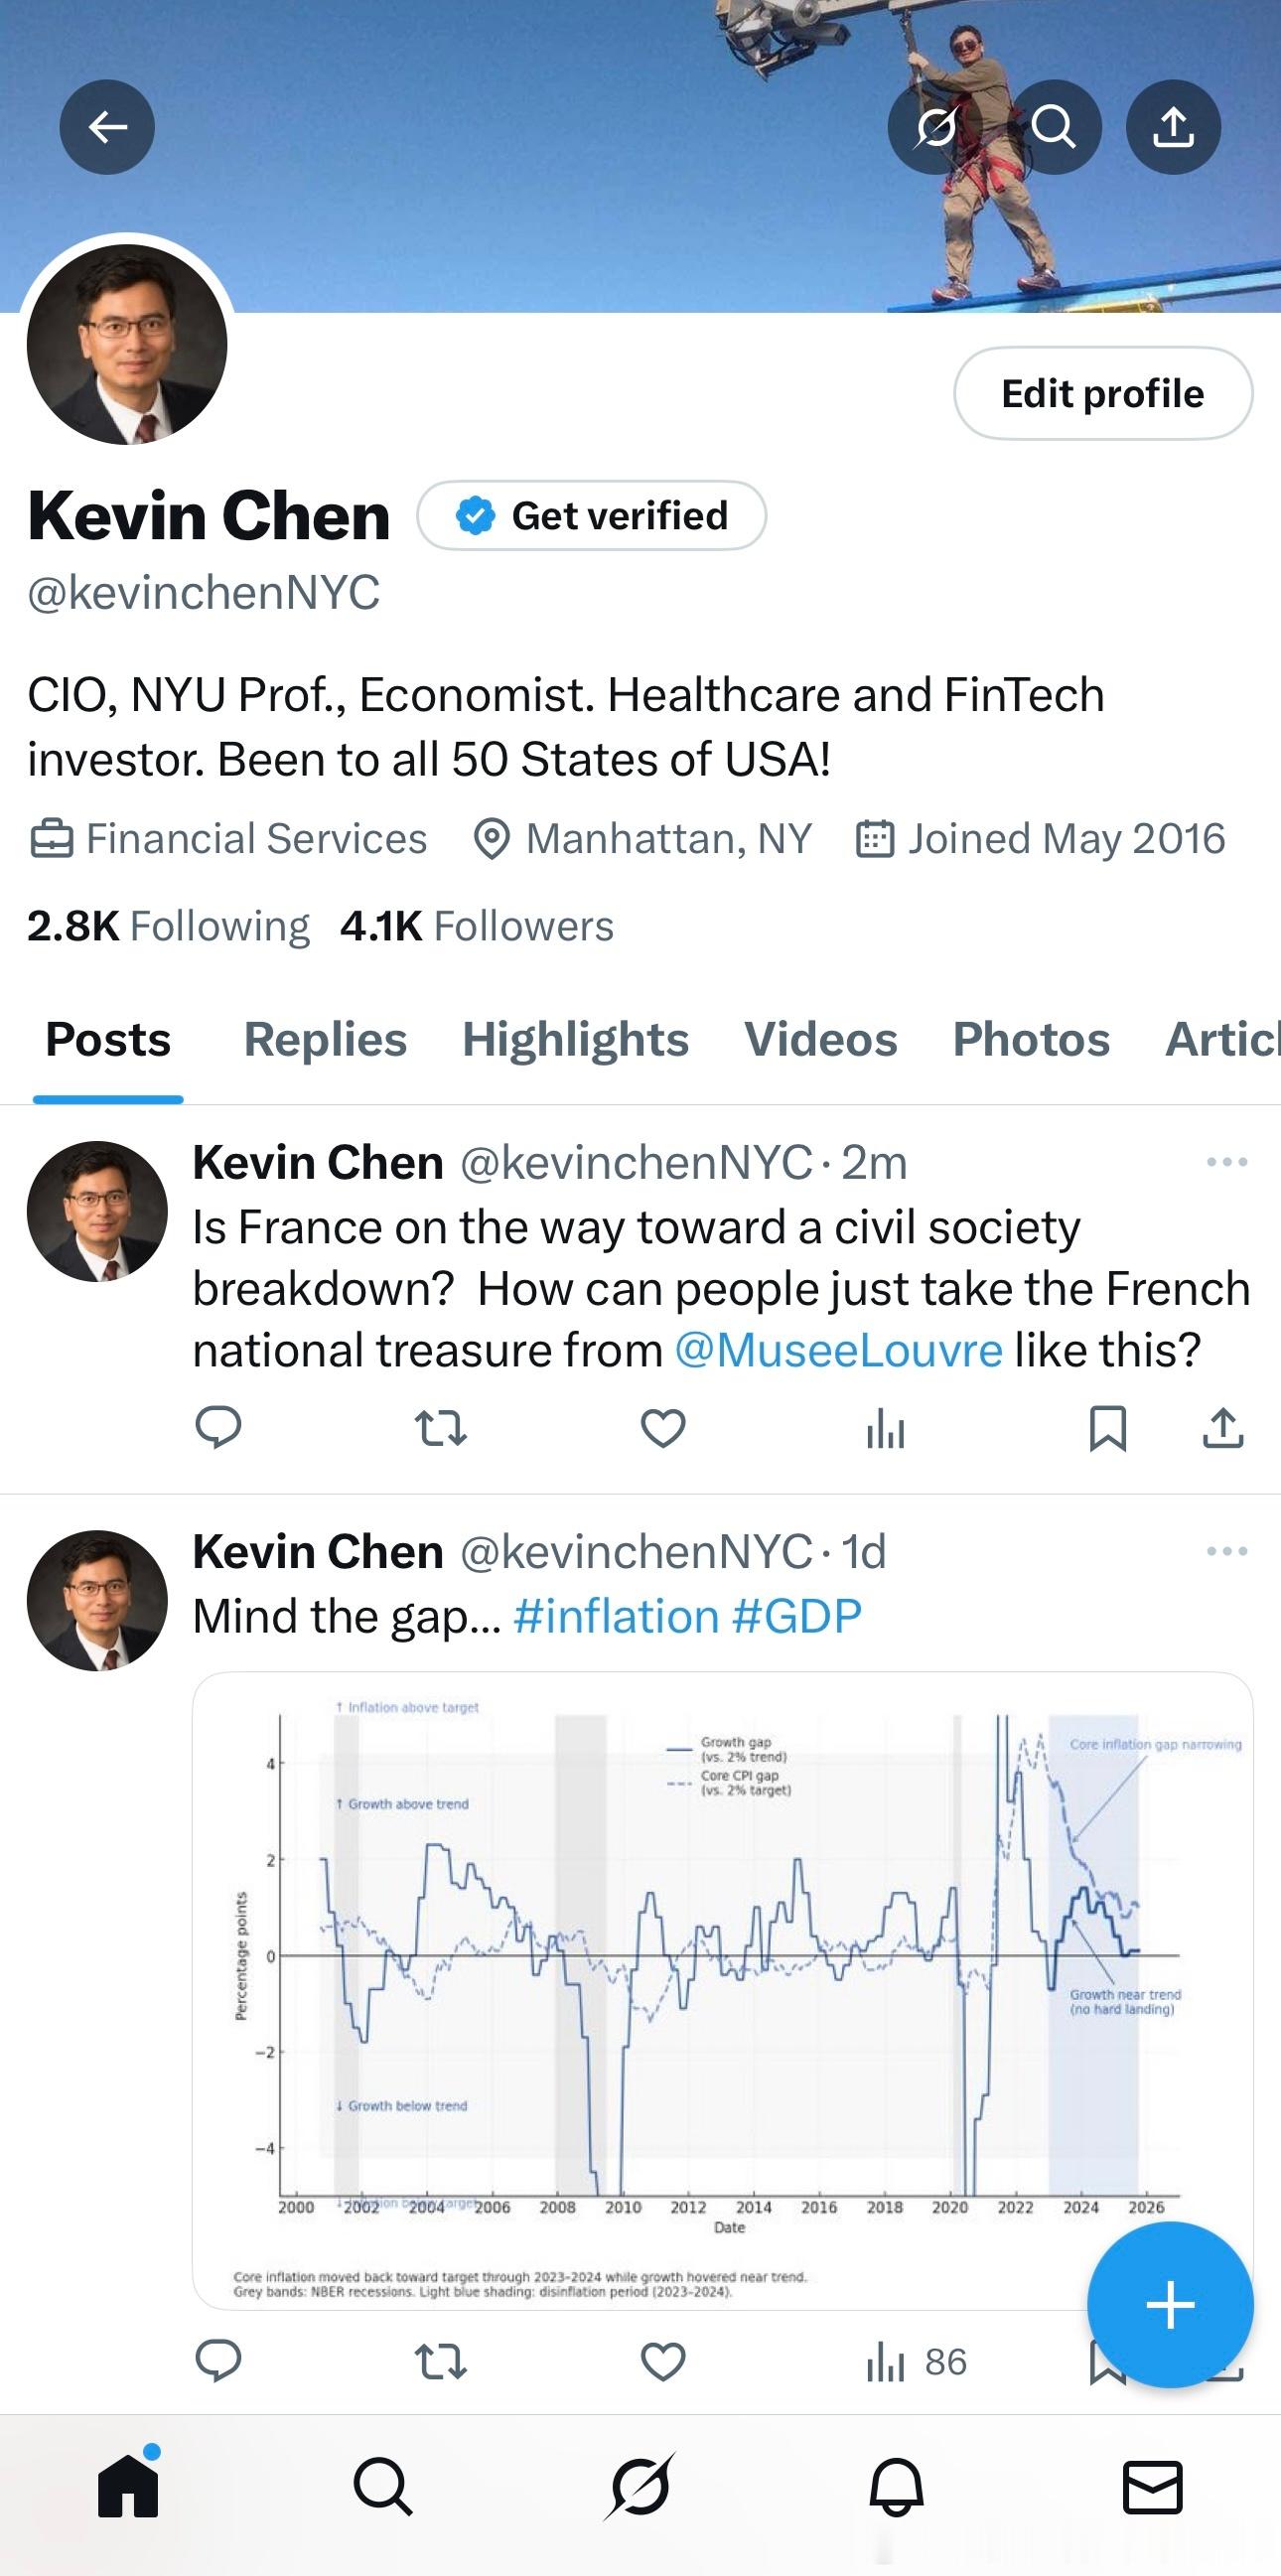Open Notifications bell in bottom bar

click(896, 2486)
